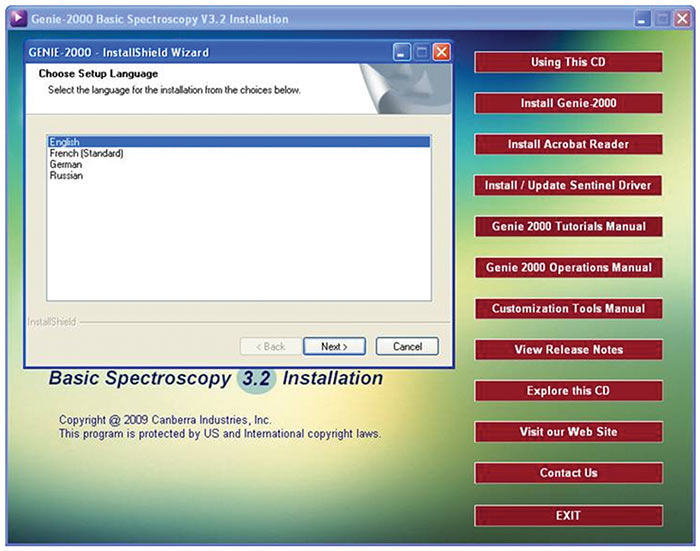
Task: Select Install / Update Sentinel Driver
Action: point(568,185)
